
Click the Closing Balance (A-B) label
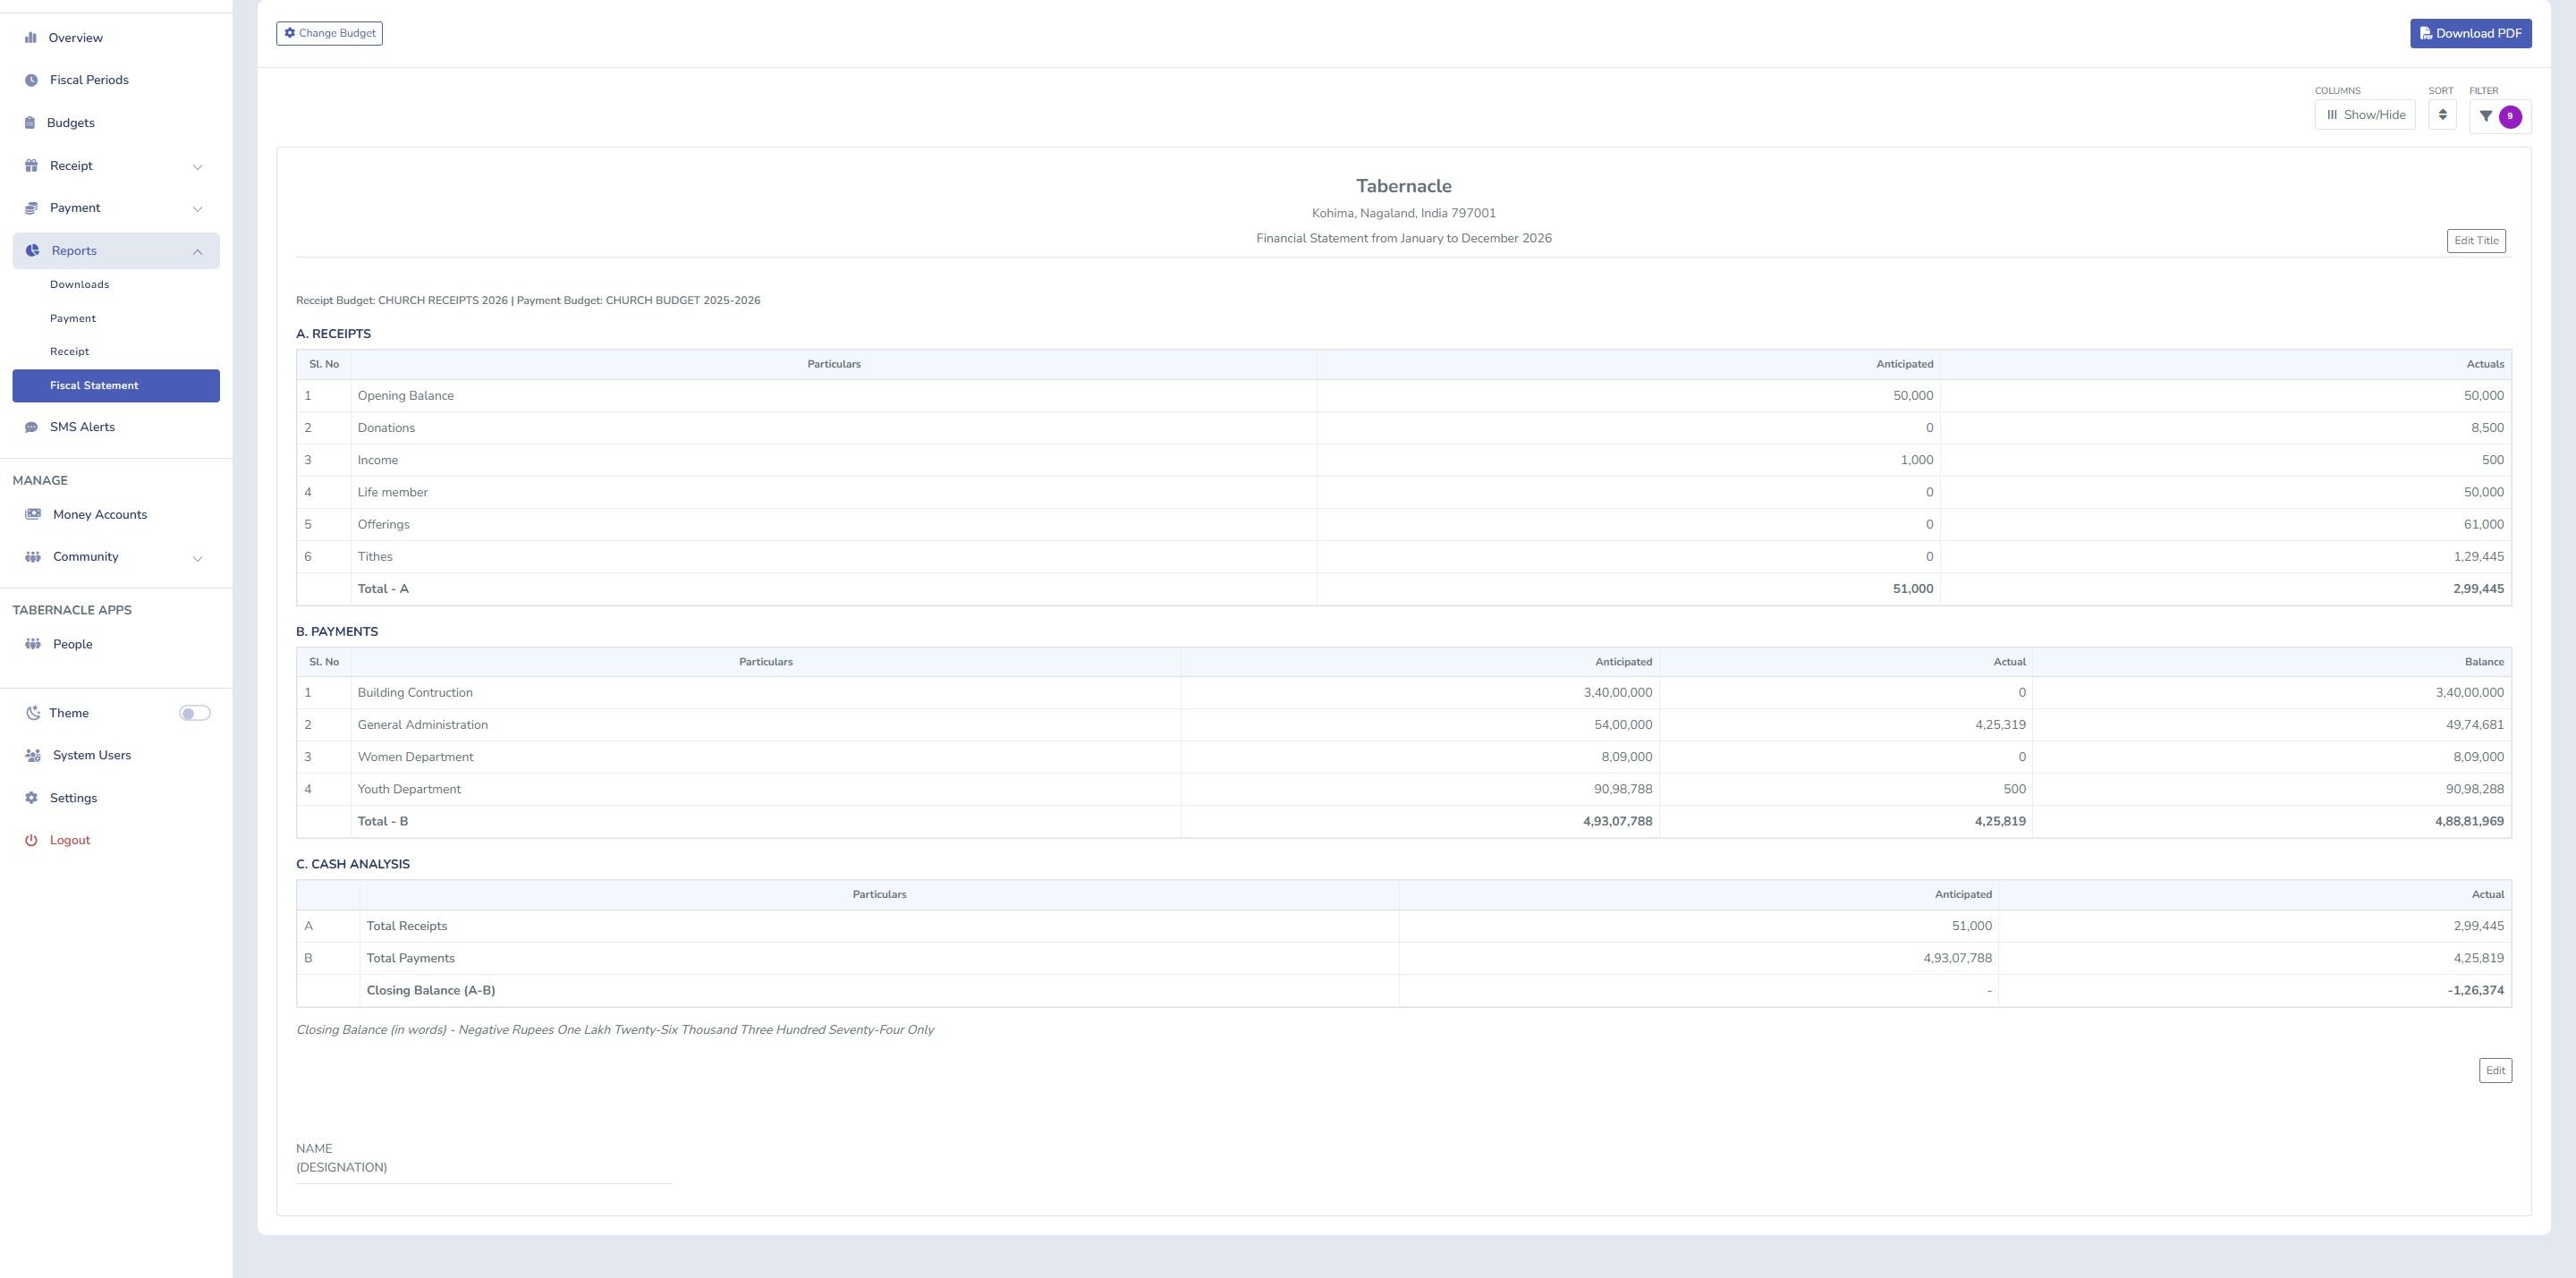[431, 991]
